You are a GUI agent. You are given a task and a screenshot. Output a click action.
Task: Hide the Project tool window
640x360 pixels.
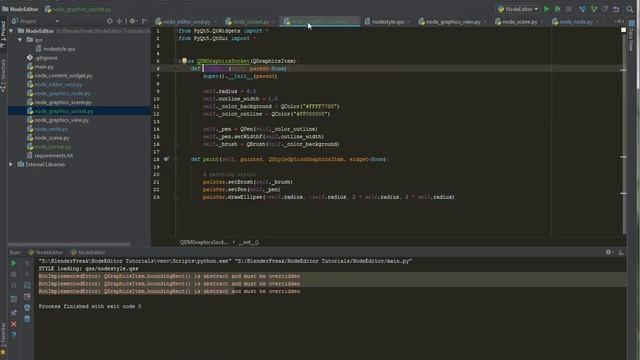coord(144,21)
